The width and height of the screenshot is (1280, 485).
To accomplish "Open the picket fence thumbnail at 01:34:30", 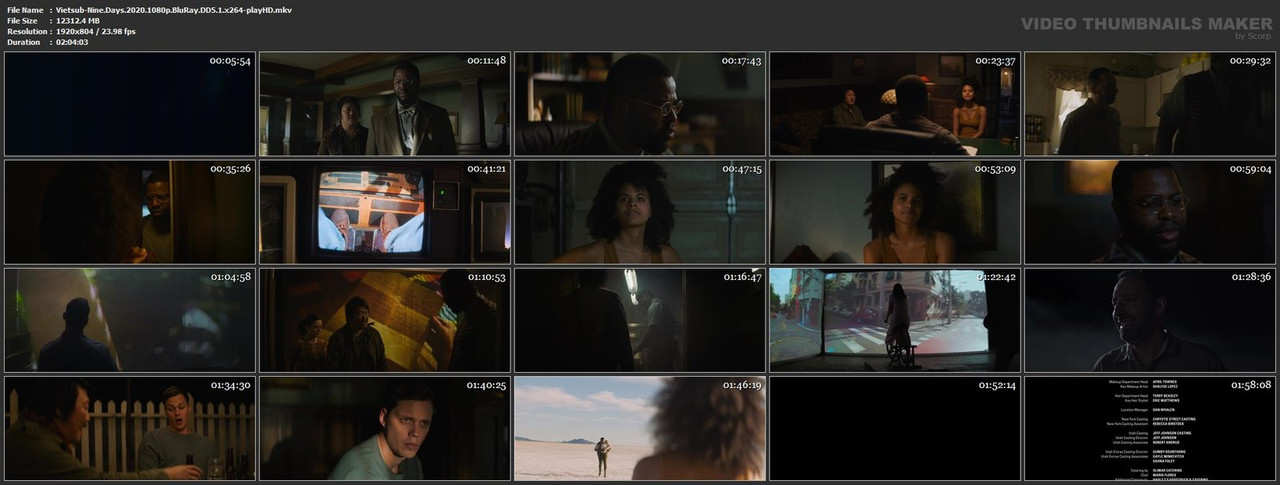I will (130, 428).
